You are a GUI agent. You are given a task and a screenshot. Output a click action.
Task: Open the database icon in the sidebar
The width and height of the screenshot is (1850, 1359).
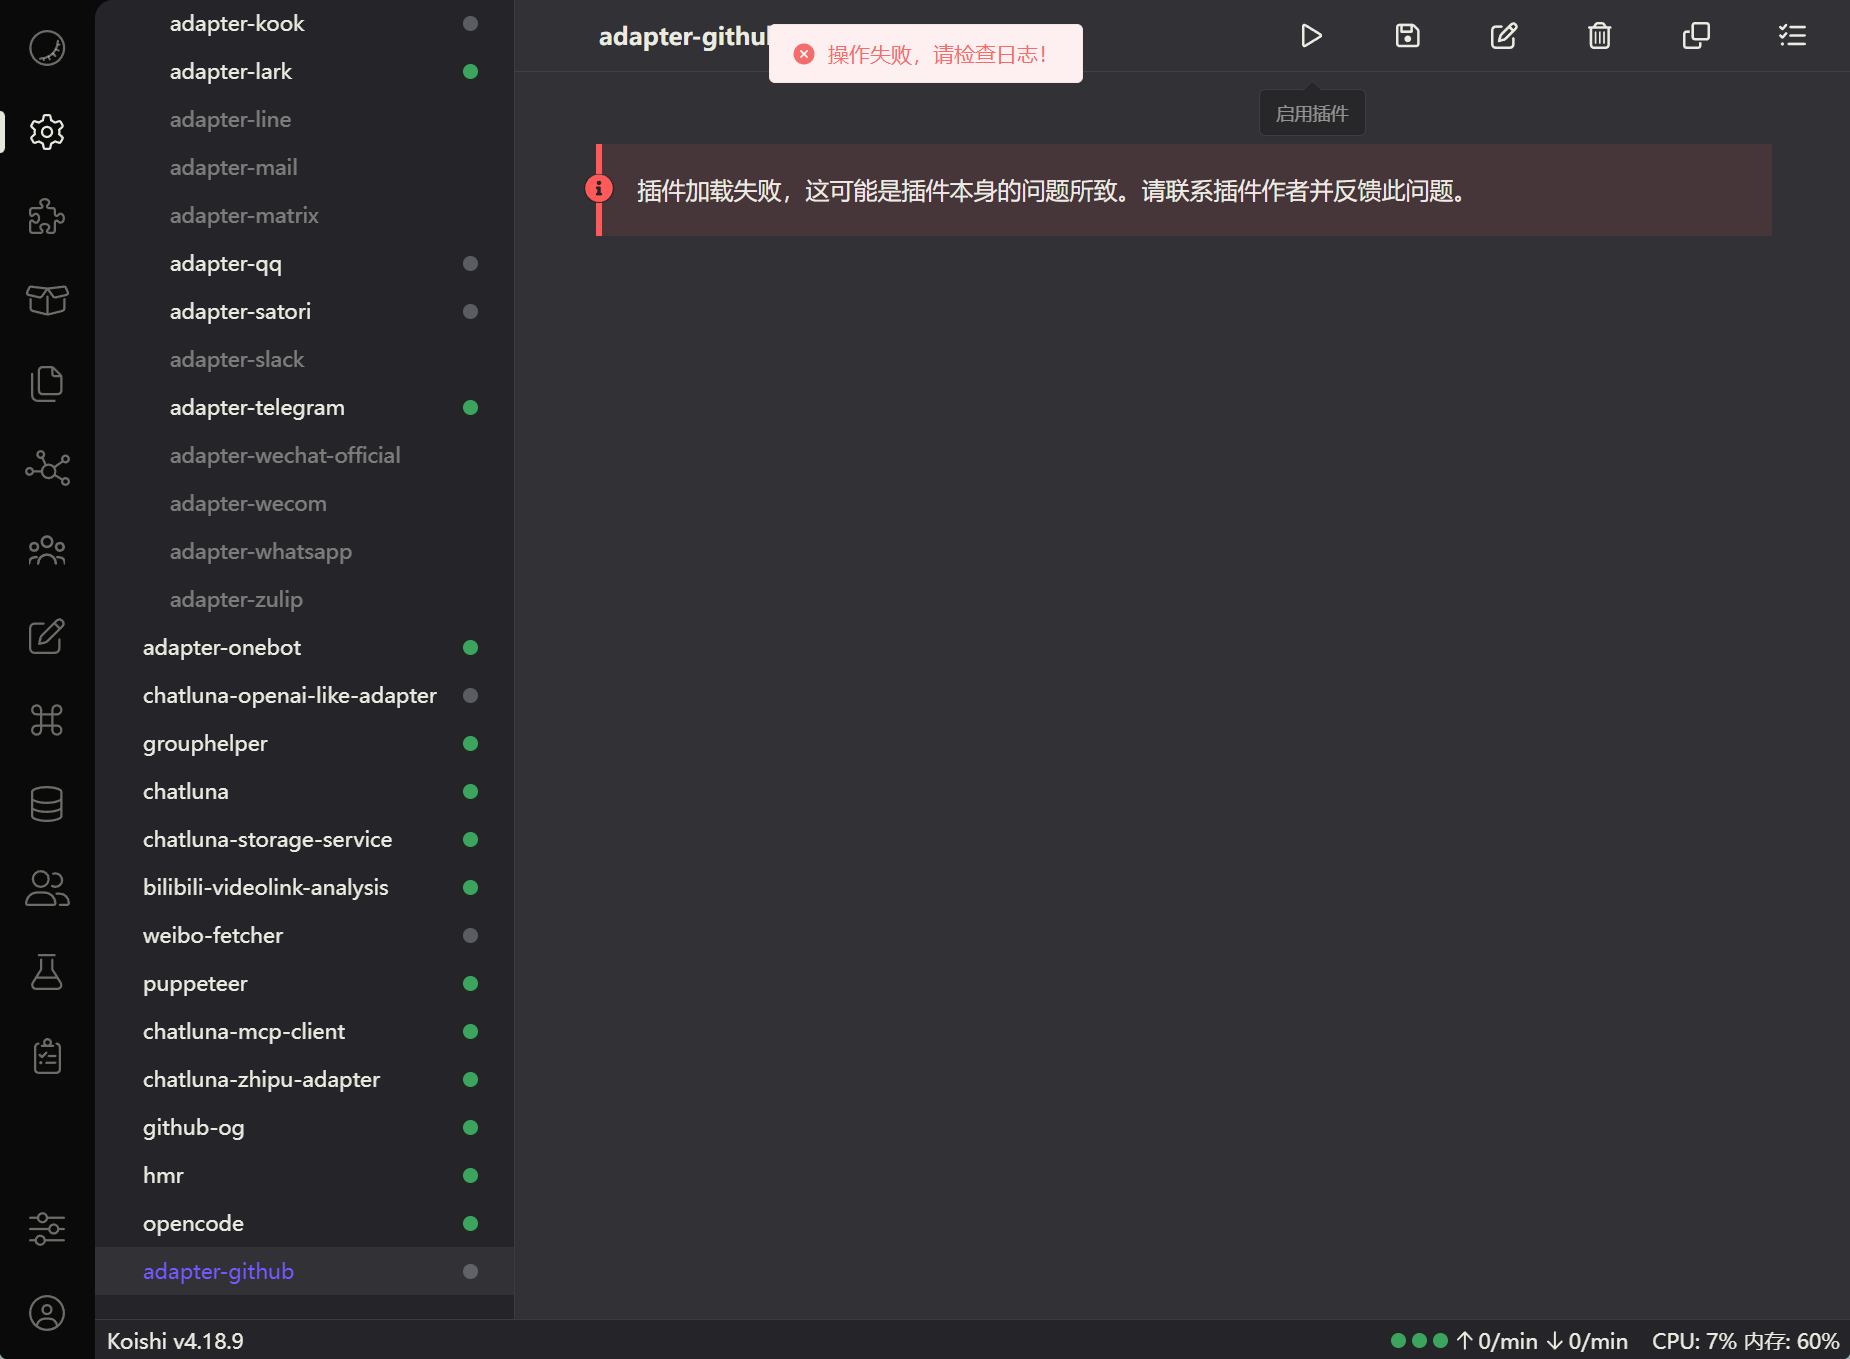pos(47,804)
